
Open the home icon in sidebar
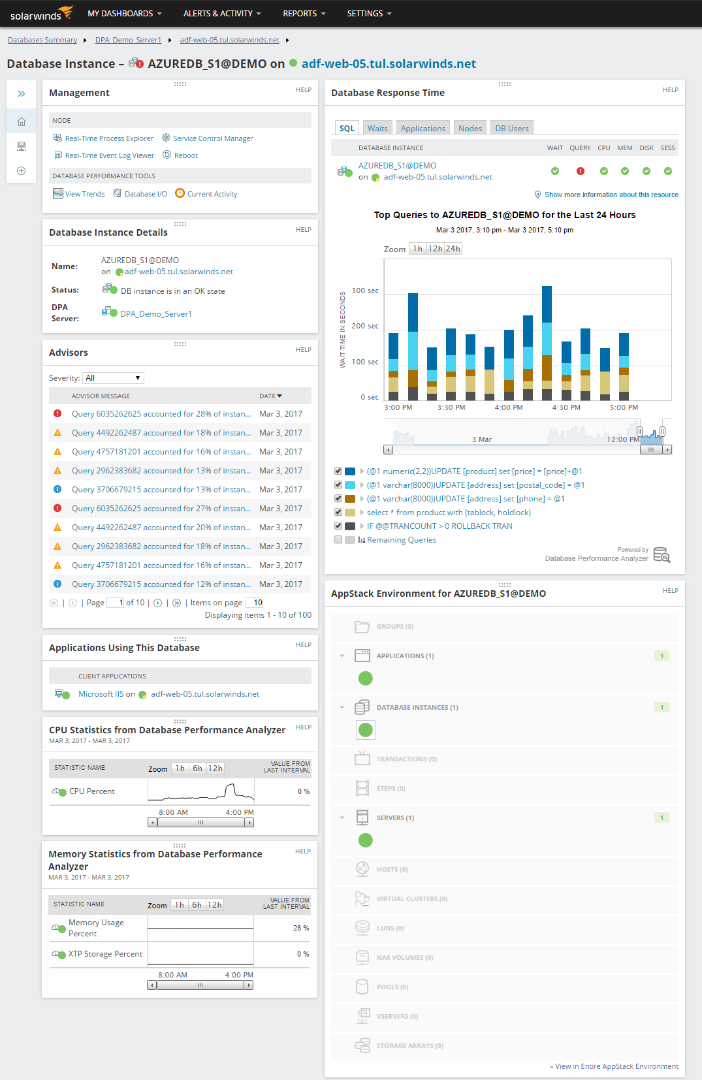tap(21, 122)
